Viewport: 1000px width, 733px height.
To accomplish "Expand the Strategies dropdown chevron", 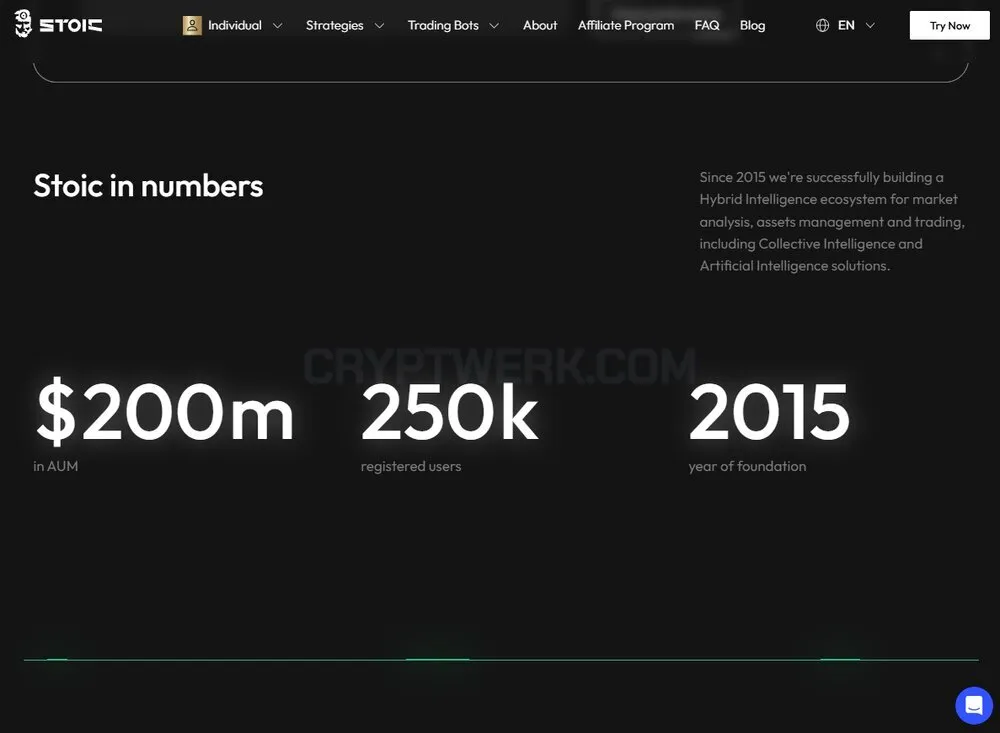I will click(x=379, y=26).
